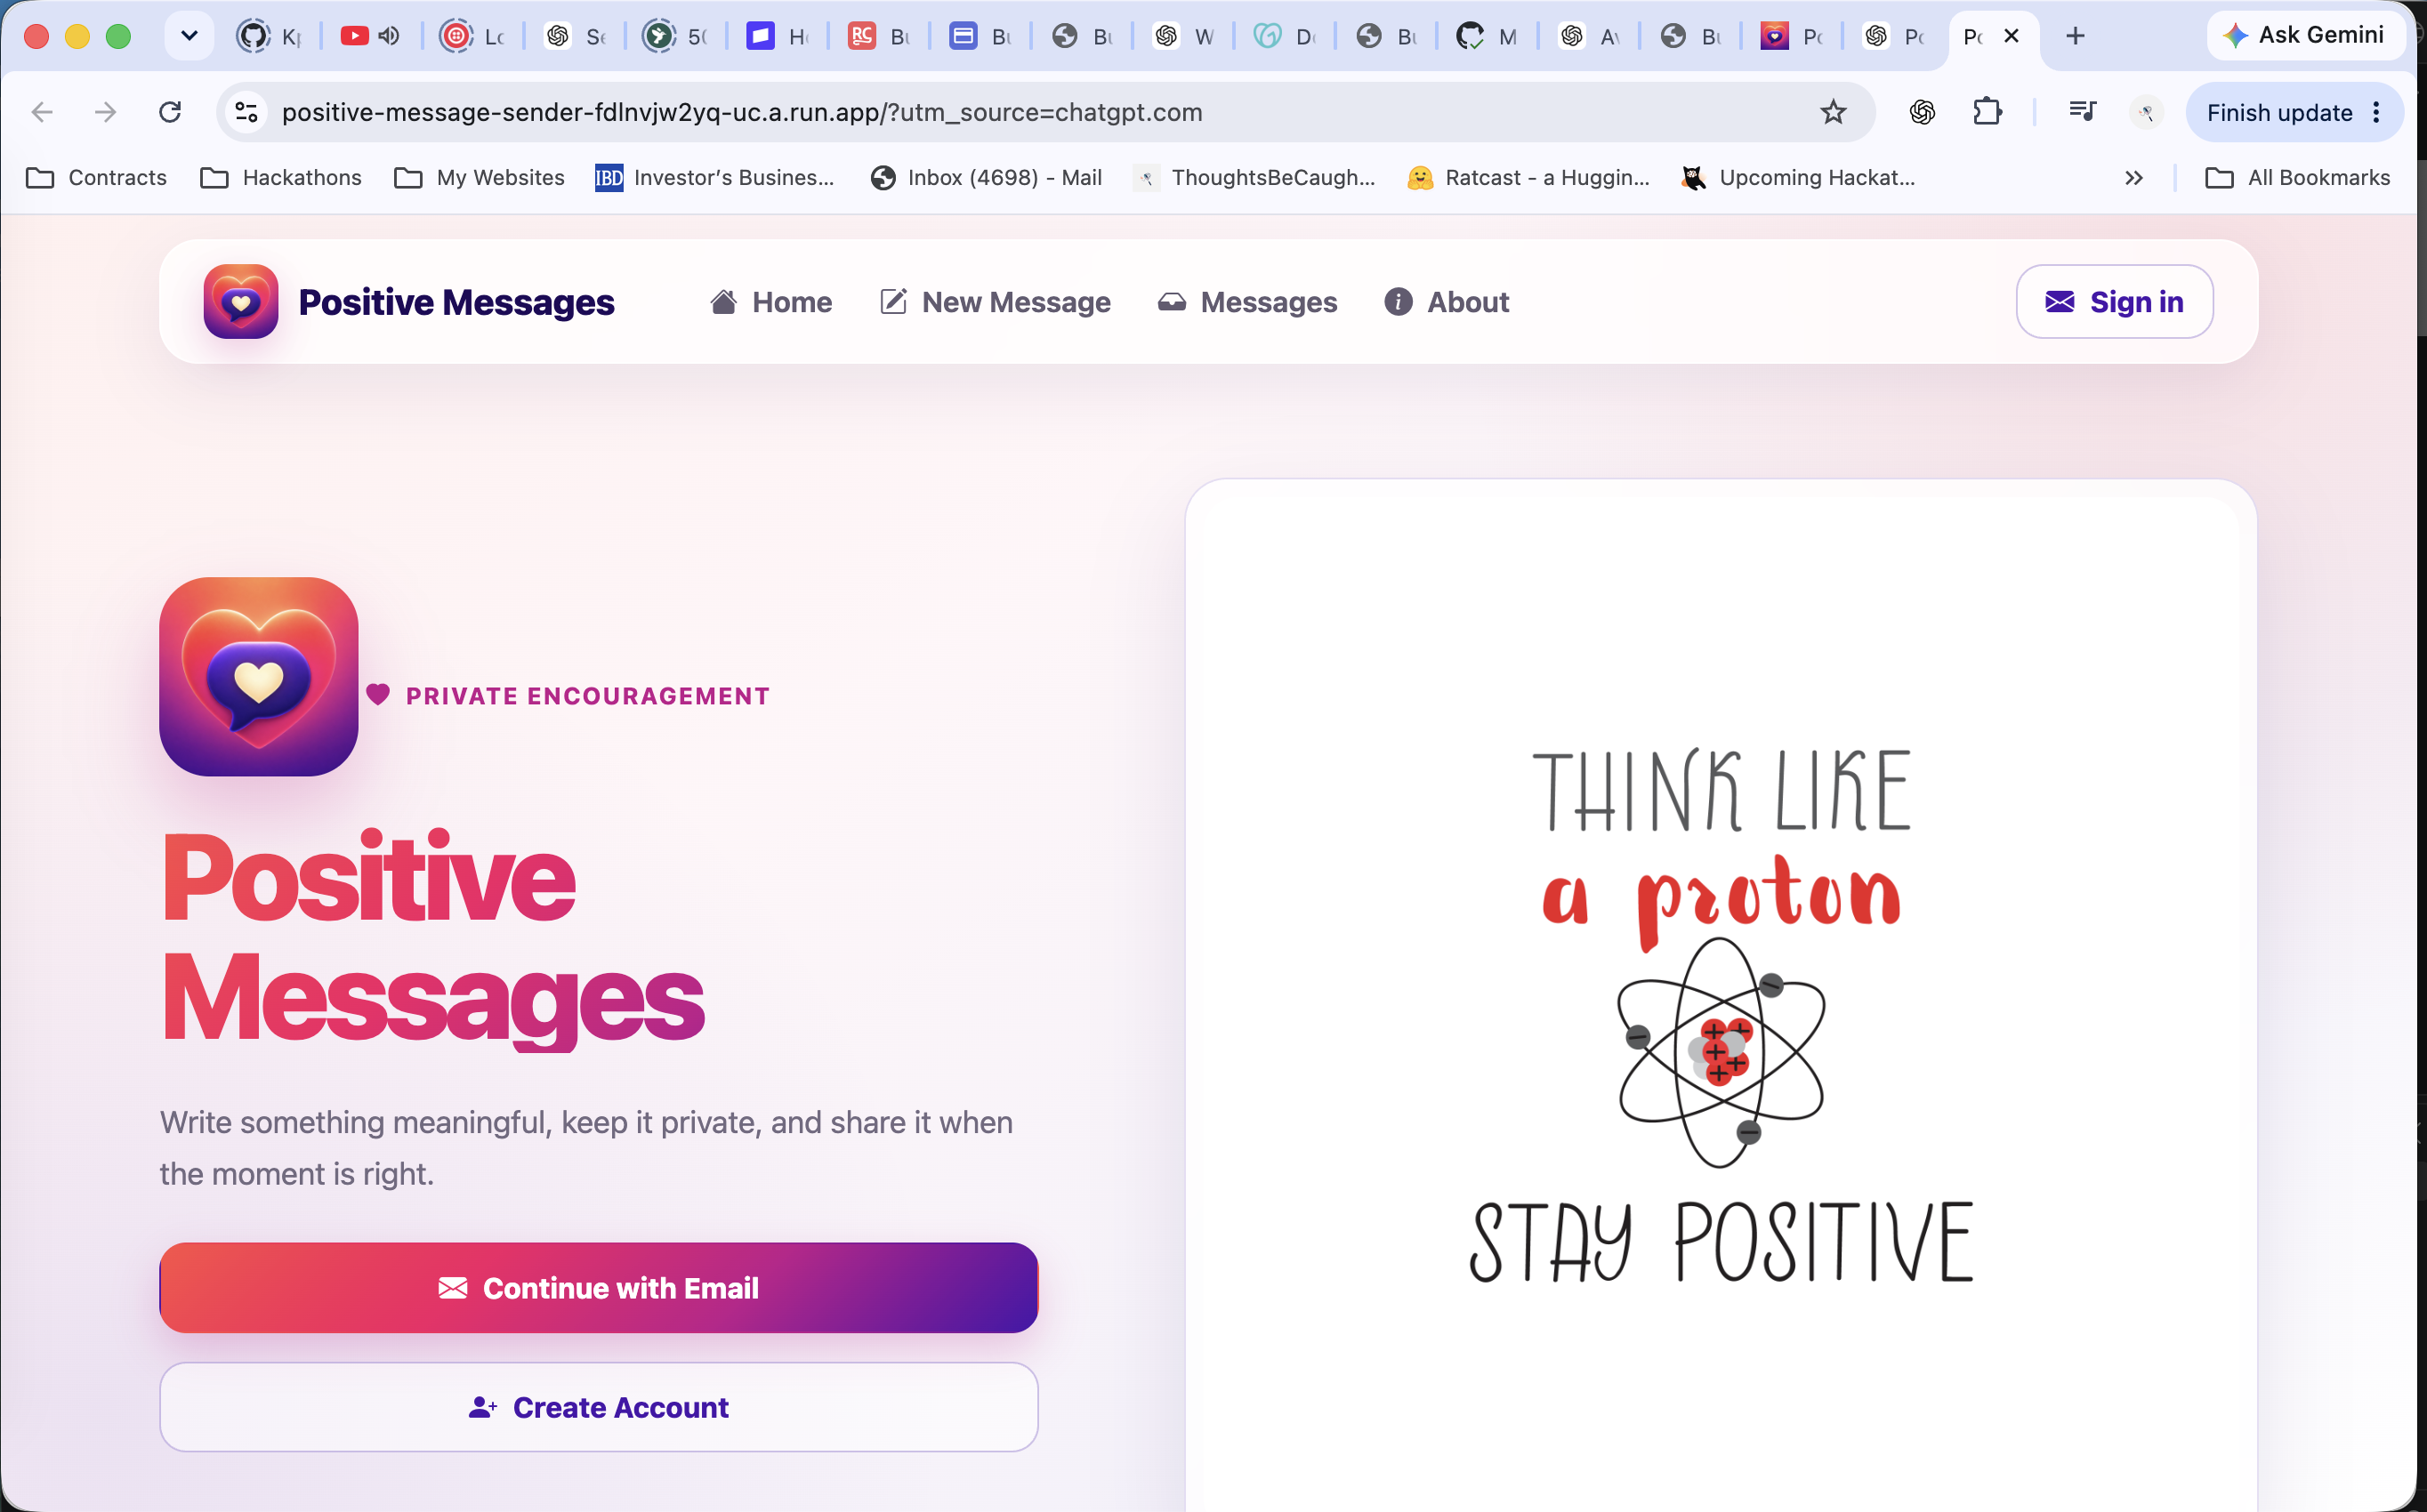
Task: Open the Ratcast Hugging Face bookmark
Action: tap(1529, 178)
